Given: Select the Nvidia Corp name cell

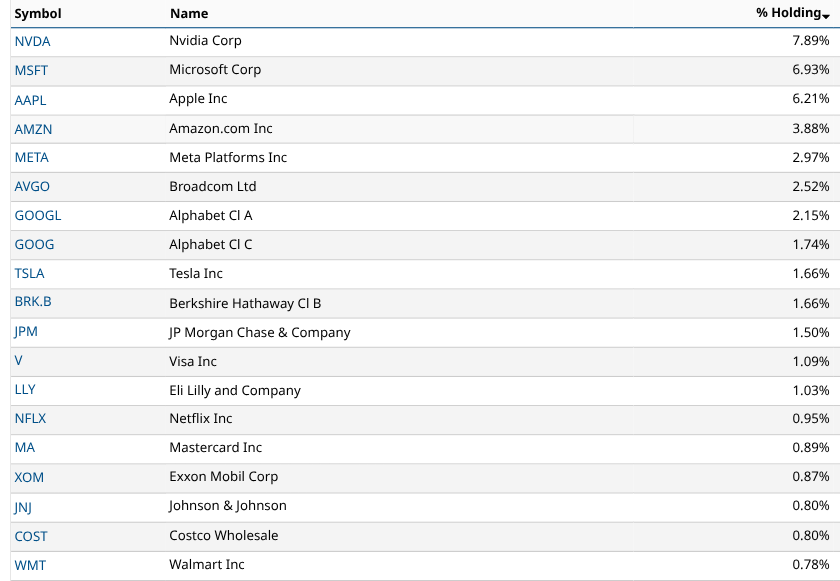Looking at the screenshot, I should click(x=399, y=41).
